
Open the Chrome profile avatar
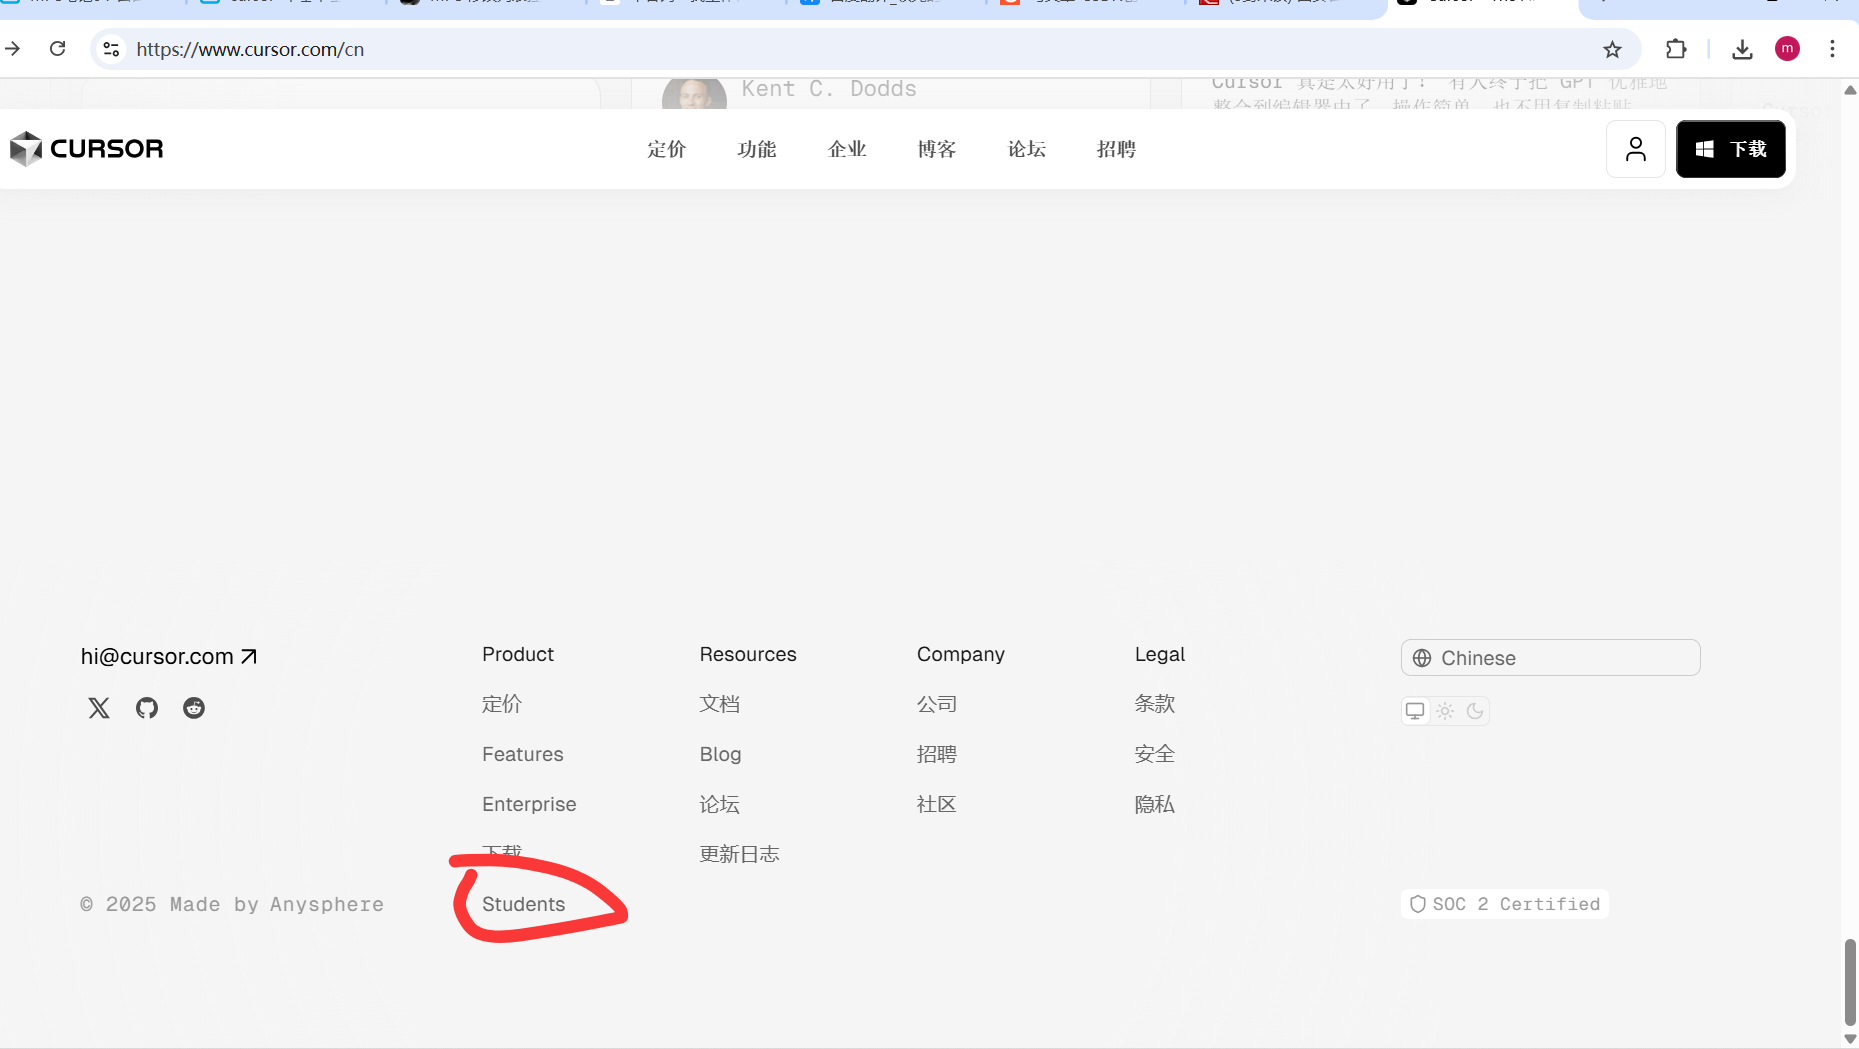[x=1787, y=49]
